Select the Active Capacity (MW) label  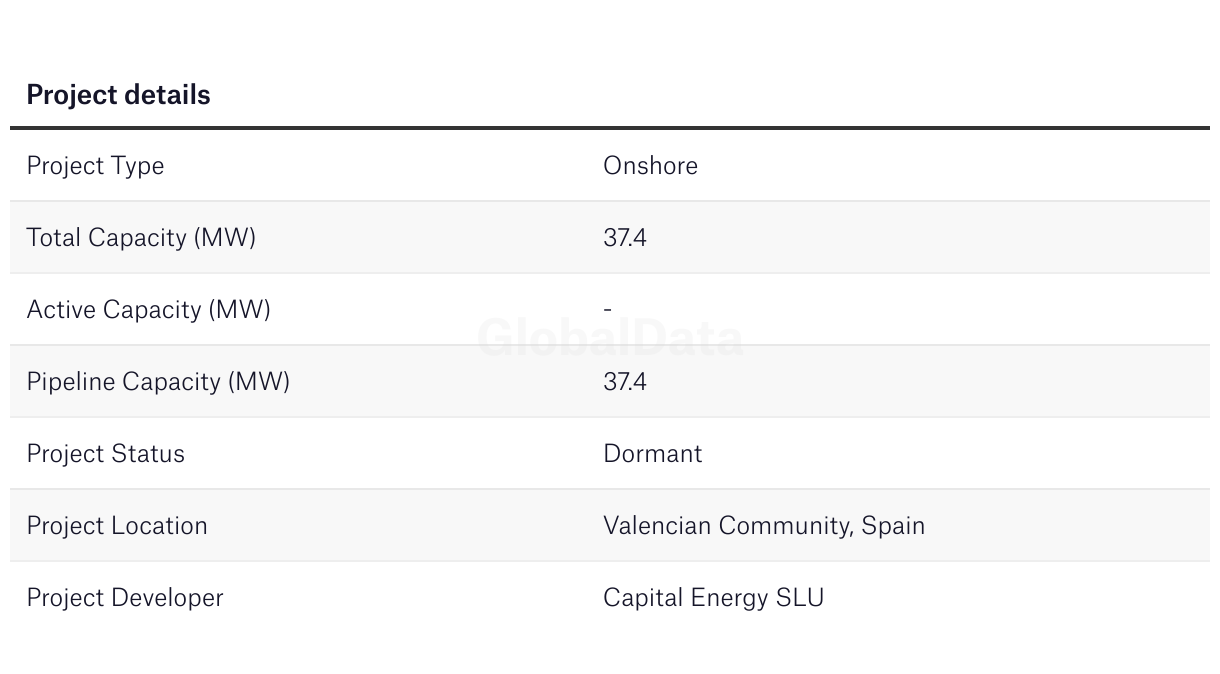(x=148, y=310)
